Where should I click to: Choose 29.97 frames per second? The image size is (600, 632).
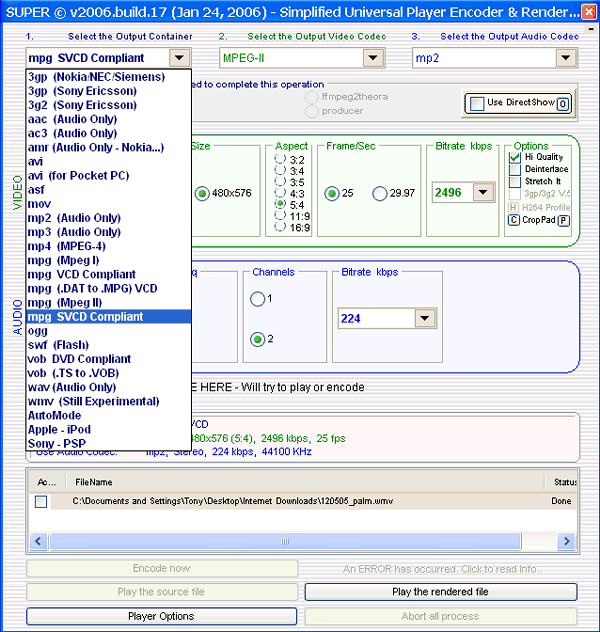point(380,194)
